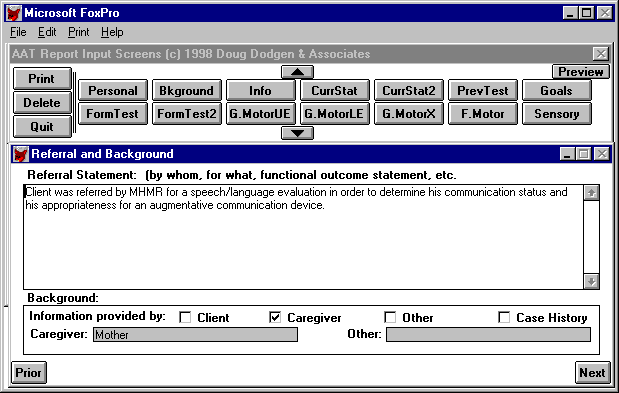Image resolution: width=619 pixels, height=393 pixels.
Task: Click the Referral and Background window fox icon
Action: (20, 154)
